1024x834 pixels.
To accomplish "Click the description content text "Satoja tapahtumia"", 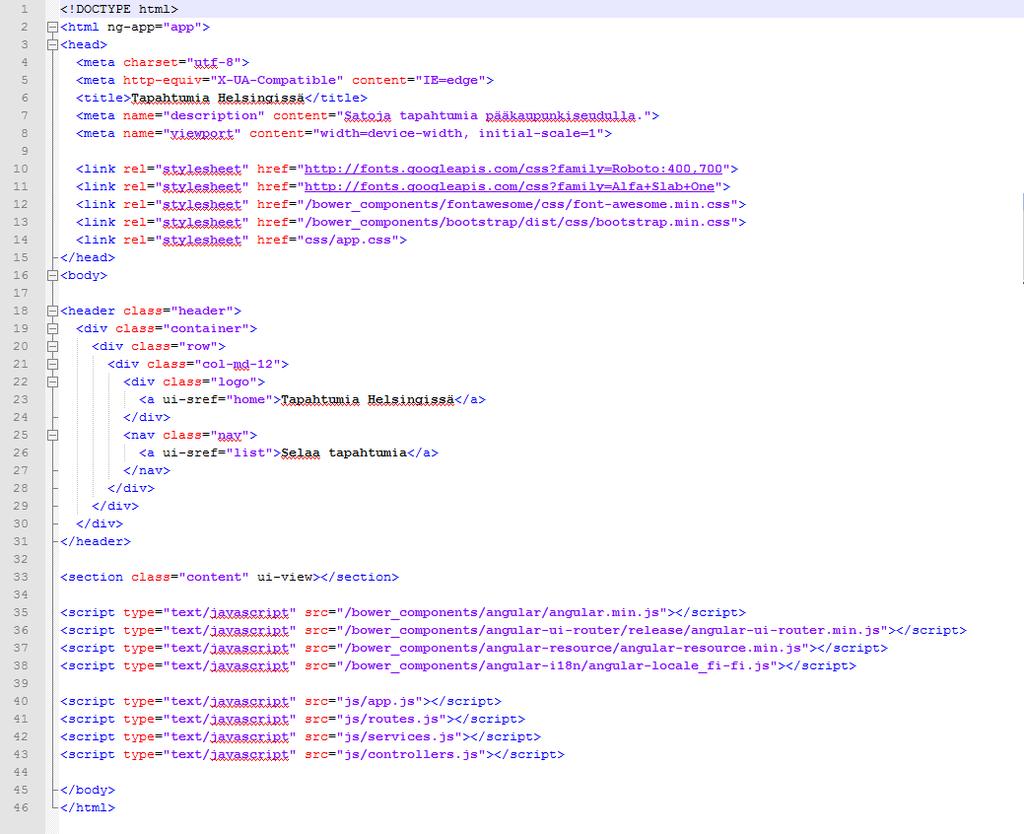I will (x=411, y=116).
